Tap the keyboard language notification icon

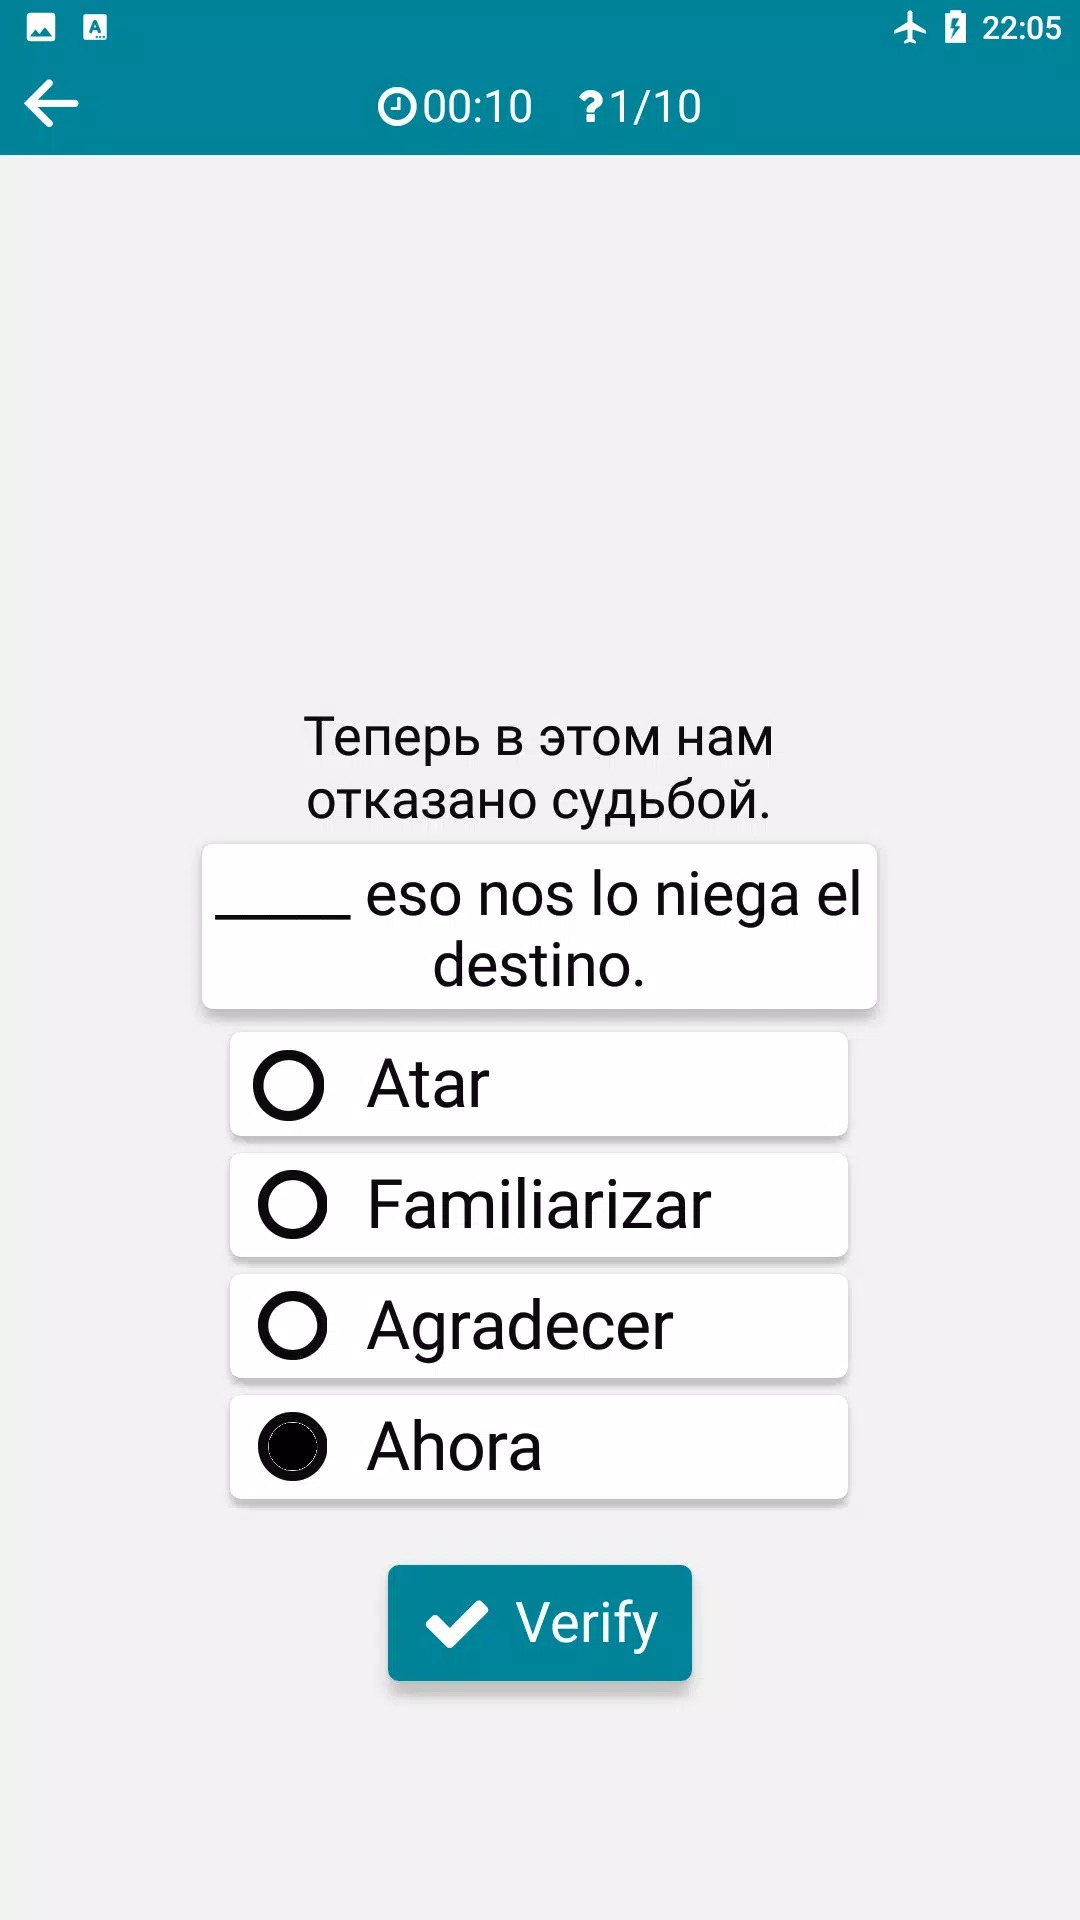(95, 28)
